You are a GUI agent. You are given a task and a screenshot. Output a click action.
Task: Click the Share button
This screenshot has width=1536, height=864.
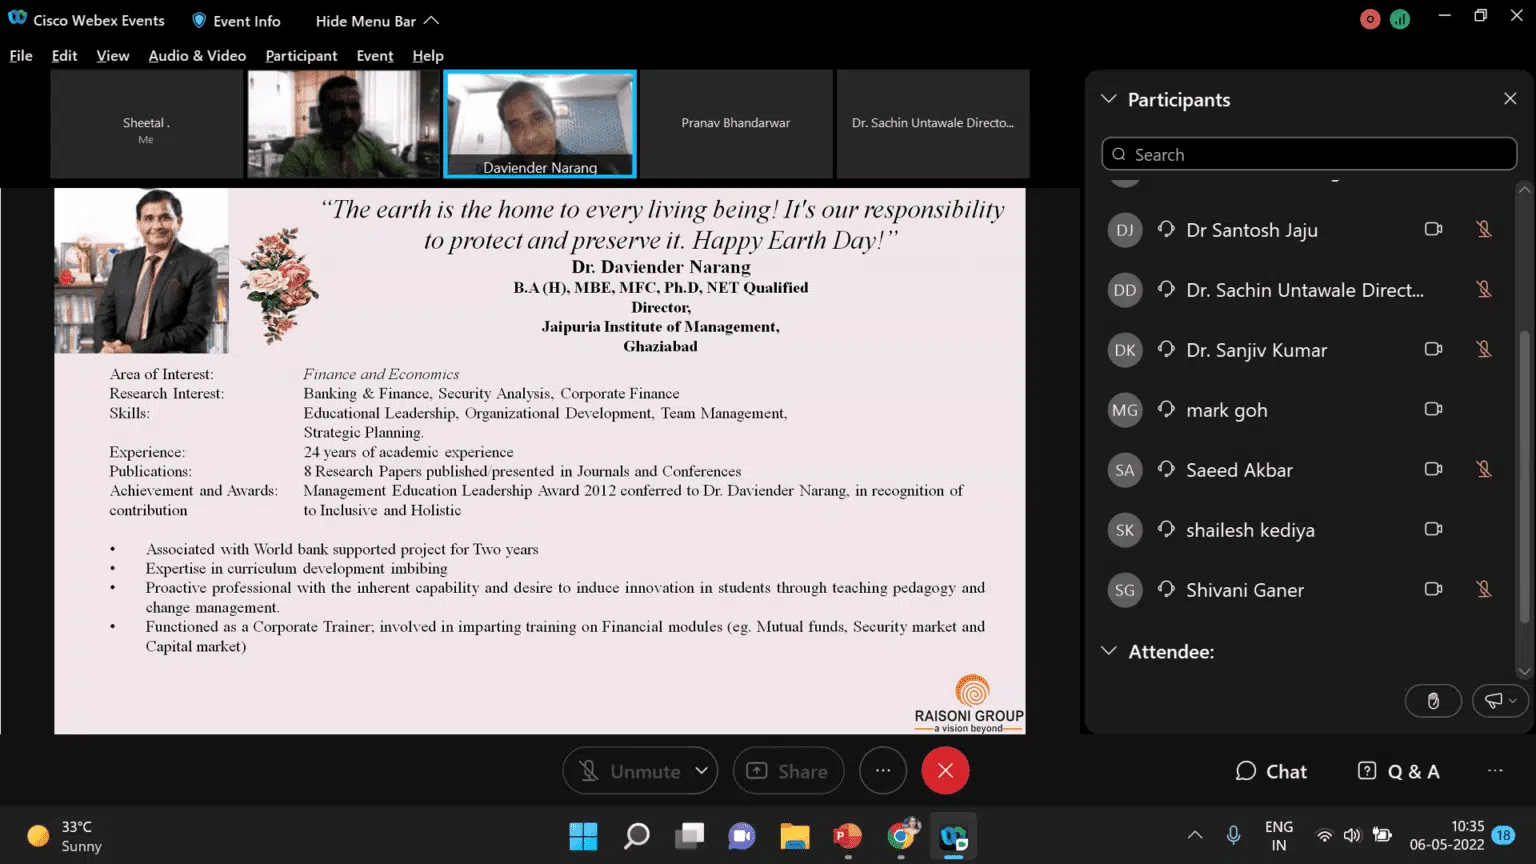[788, 771]
